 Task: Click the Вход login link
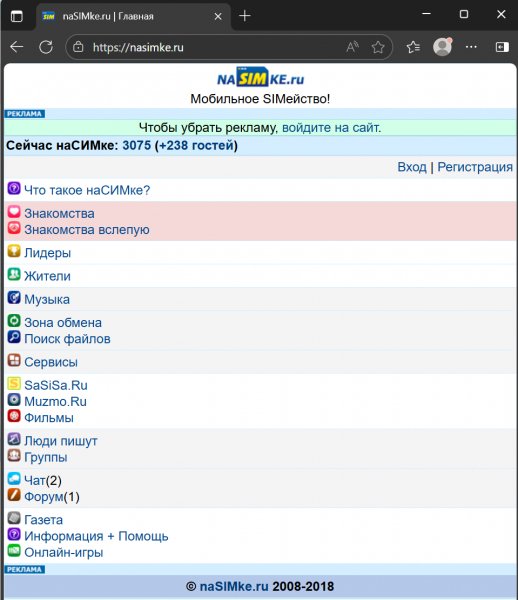point(412,167)
